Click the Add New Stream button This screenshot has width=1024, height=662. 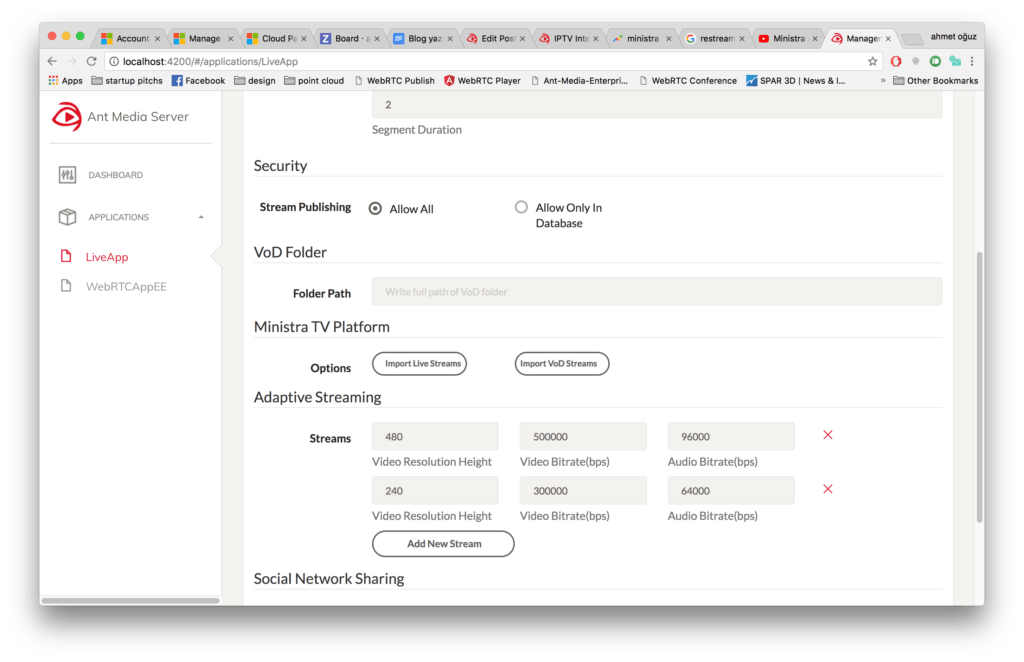[x=443, y=544]
